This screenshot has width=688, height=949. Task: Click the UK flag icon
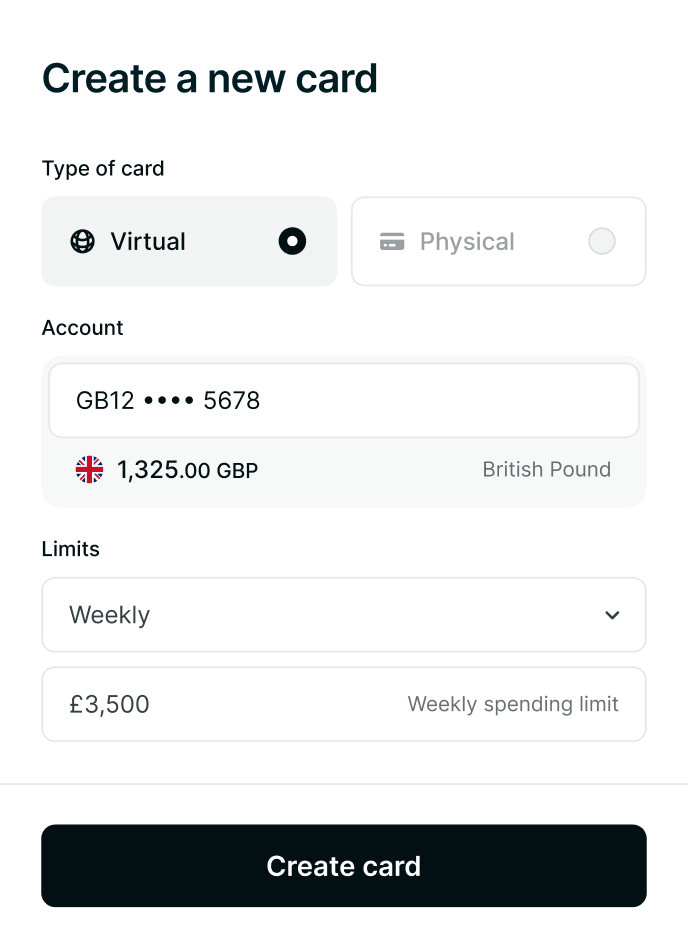[x=90, y=470]
